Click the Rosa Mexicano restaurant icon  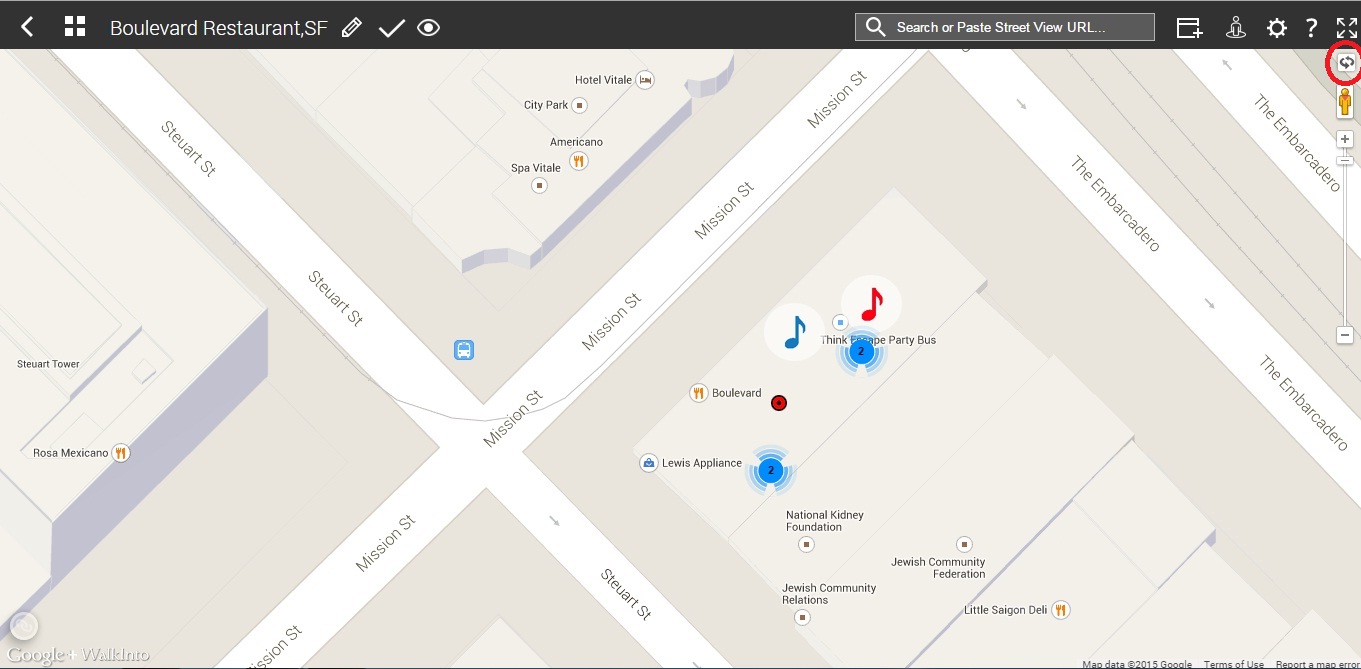pos(121,453)
